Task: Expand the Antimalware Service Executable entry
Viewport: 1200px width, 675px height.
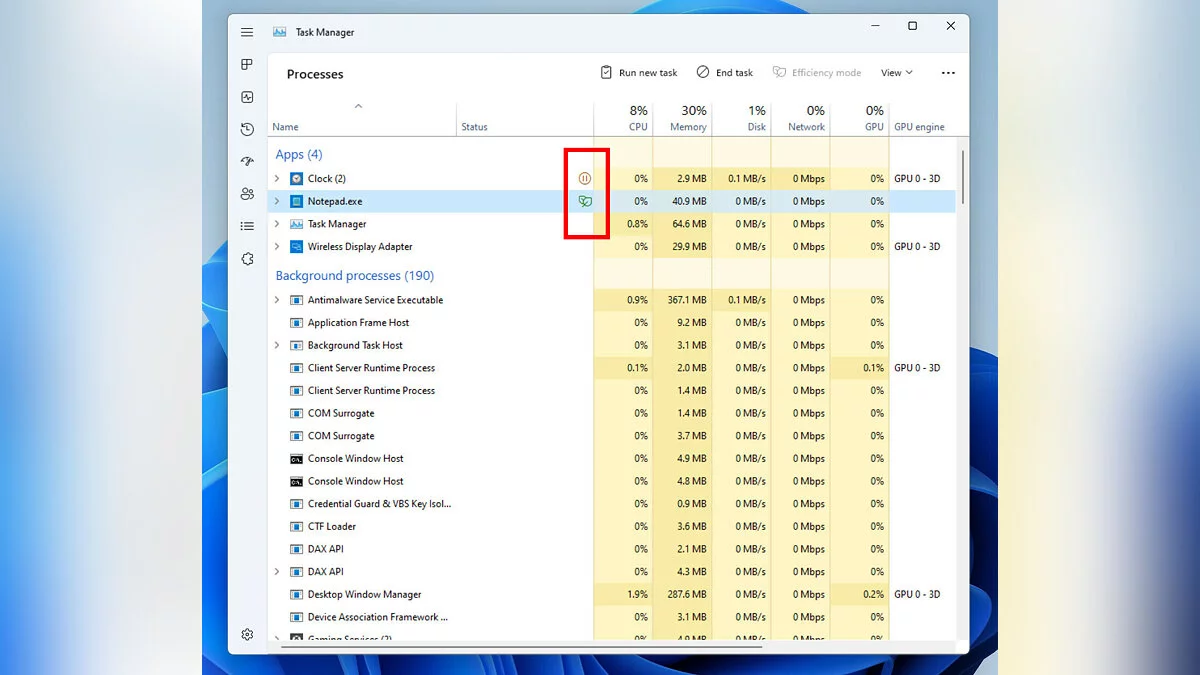Action: click(x=277, y=300)
